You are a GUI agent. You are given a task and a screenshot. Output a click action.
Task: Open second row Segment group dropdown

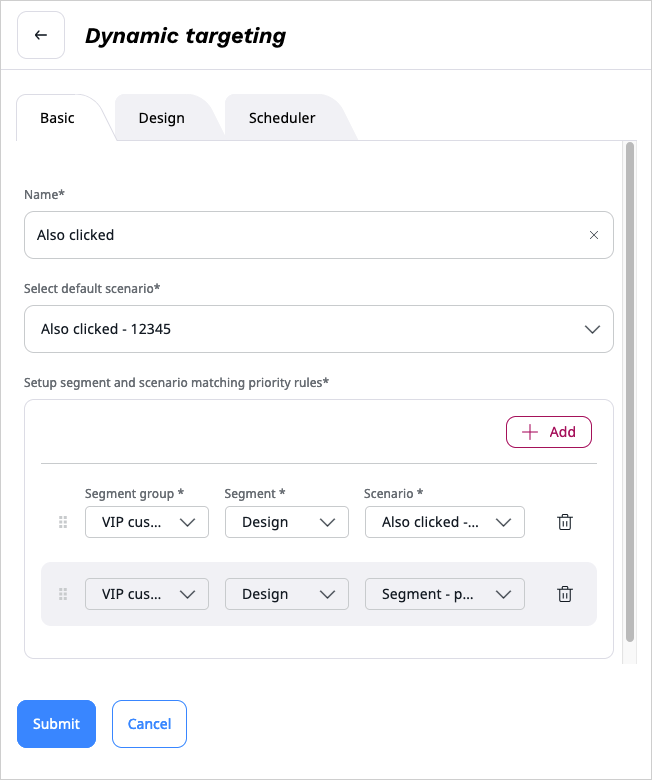(147, 594)
